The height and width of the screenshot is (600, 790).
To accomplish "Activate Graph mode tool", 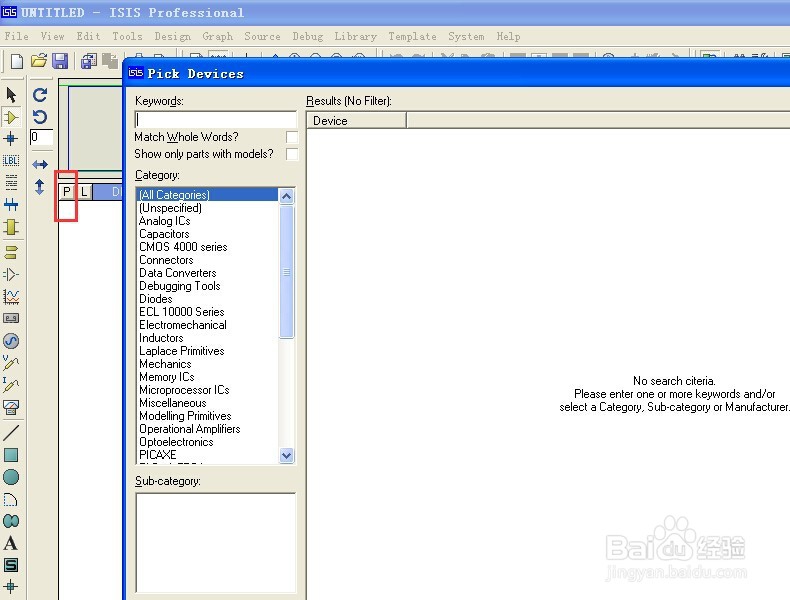I will pos(11,297).
